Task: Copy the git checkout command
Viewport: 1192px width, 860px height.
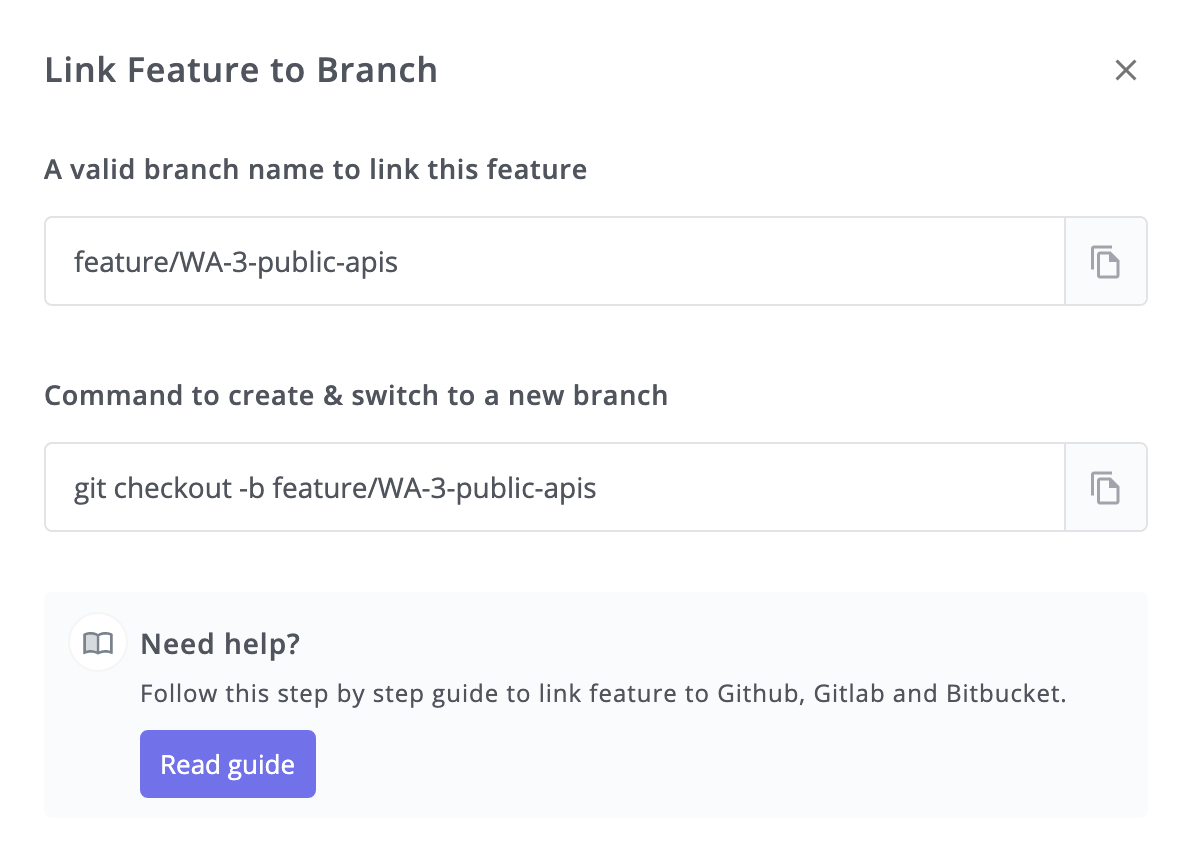Action: 1105,488
